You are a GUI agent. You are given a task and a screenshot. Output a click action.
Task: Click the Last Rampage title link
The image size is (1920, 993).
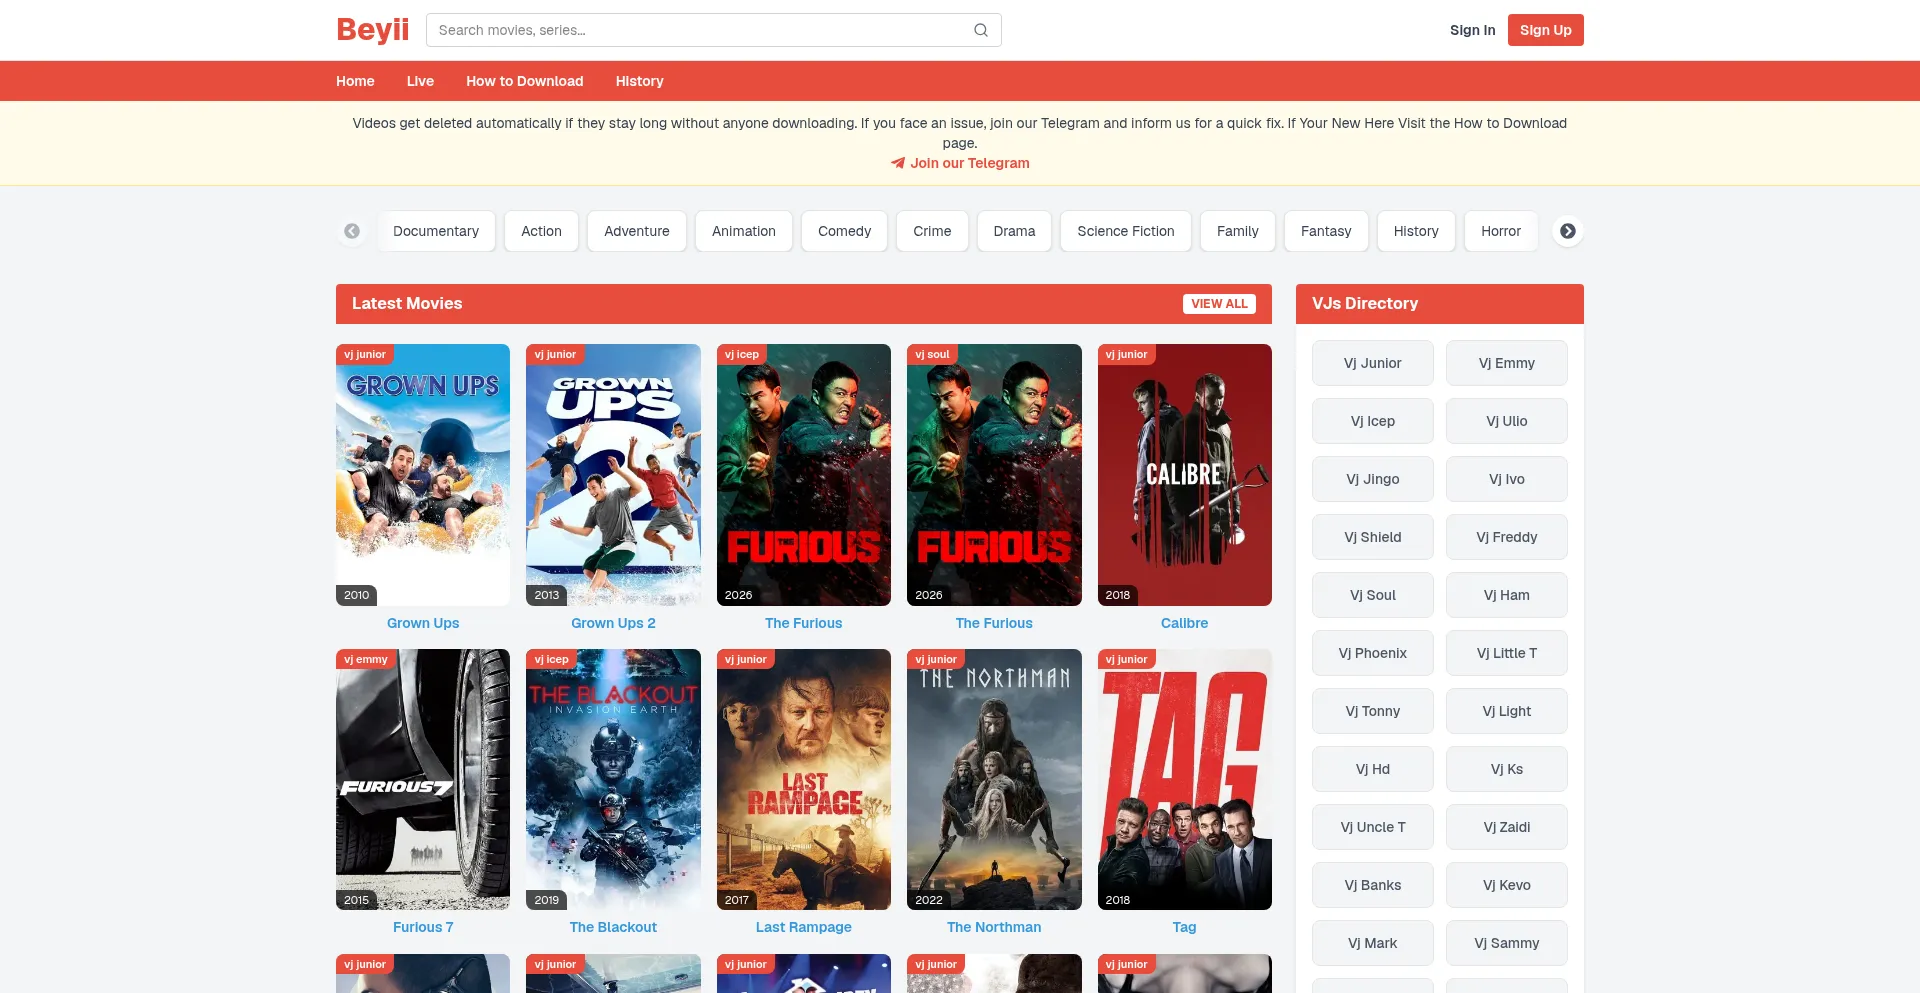coord(804,927)
